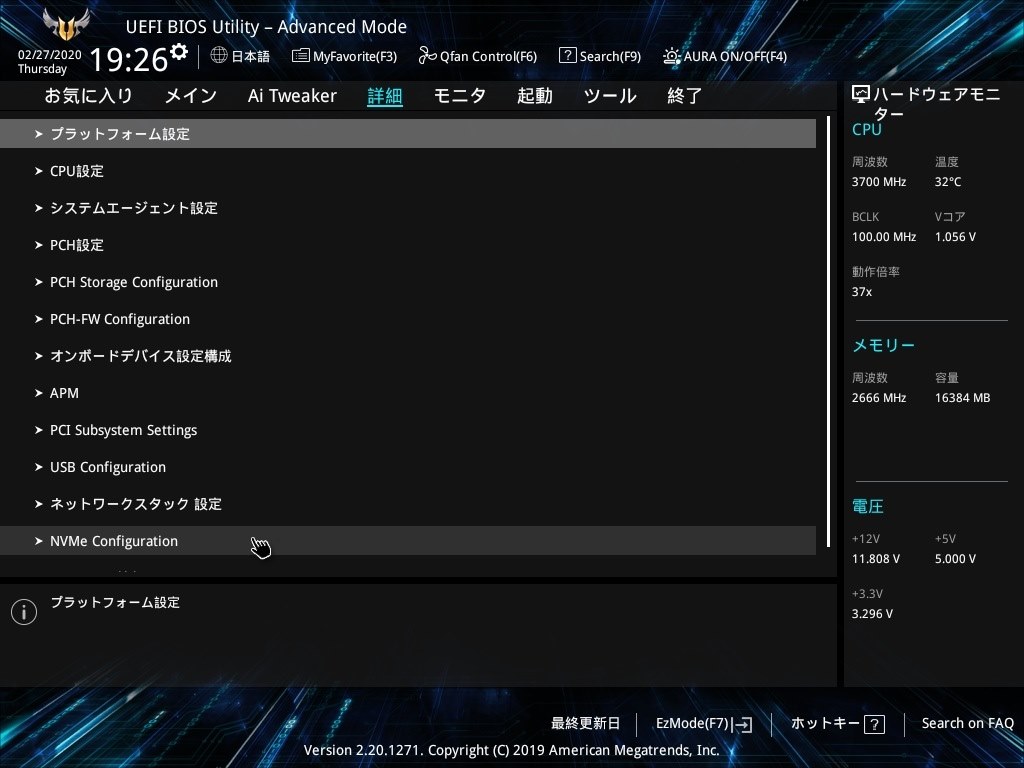
Task: Click the 電圧 section heading
Action: click(x=867, y=507)
